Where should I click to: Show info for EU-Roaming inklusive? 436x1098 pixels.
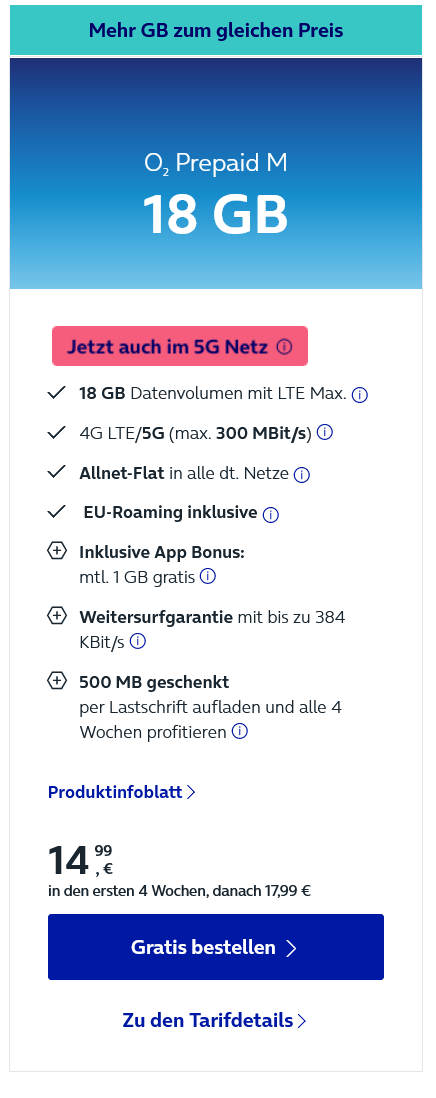tap(271, 515)
